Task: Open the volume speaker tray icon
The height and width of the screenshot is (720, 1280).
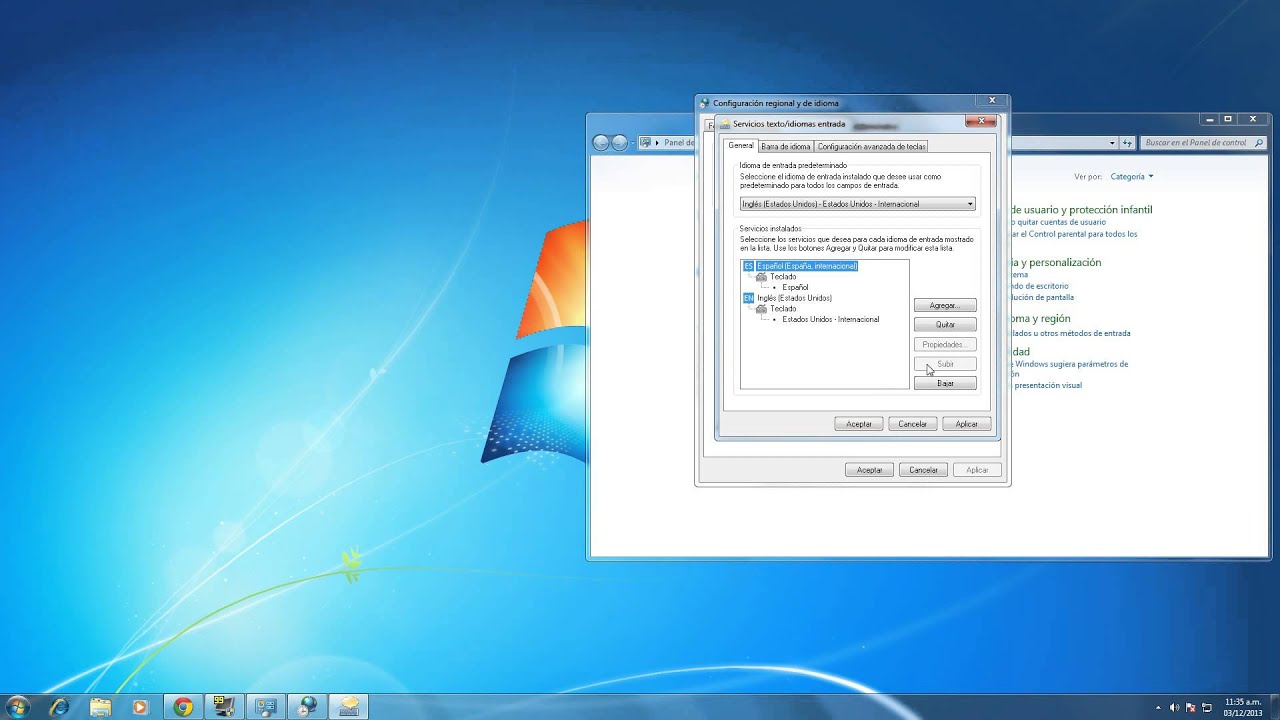Action: tap(1174, 707)
